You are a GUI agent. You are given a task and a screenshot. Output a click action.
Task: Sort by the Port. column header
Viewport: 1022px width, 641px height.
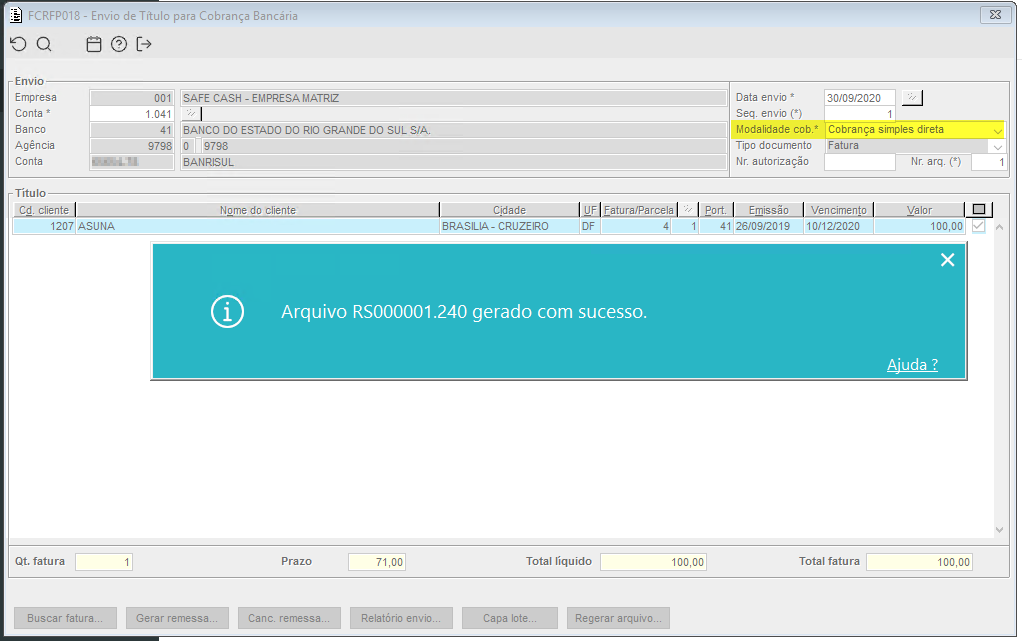(x=716, y=210)
